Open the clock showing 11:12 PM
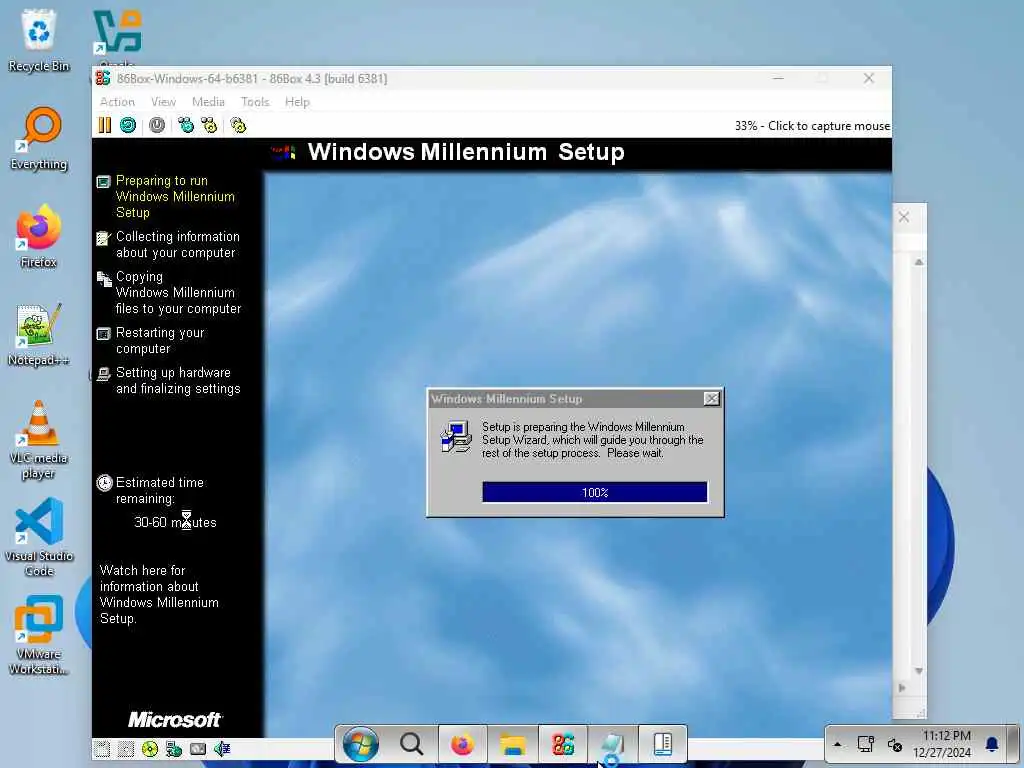The height and width of the screenshot is (768, 1024). (942, 744)
